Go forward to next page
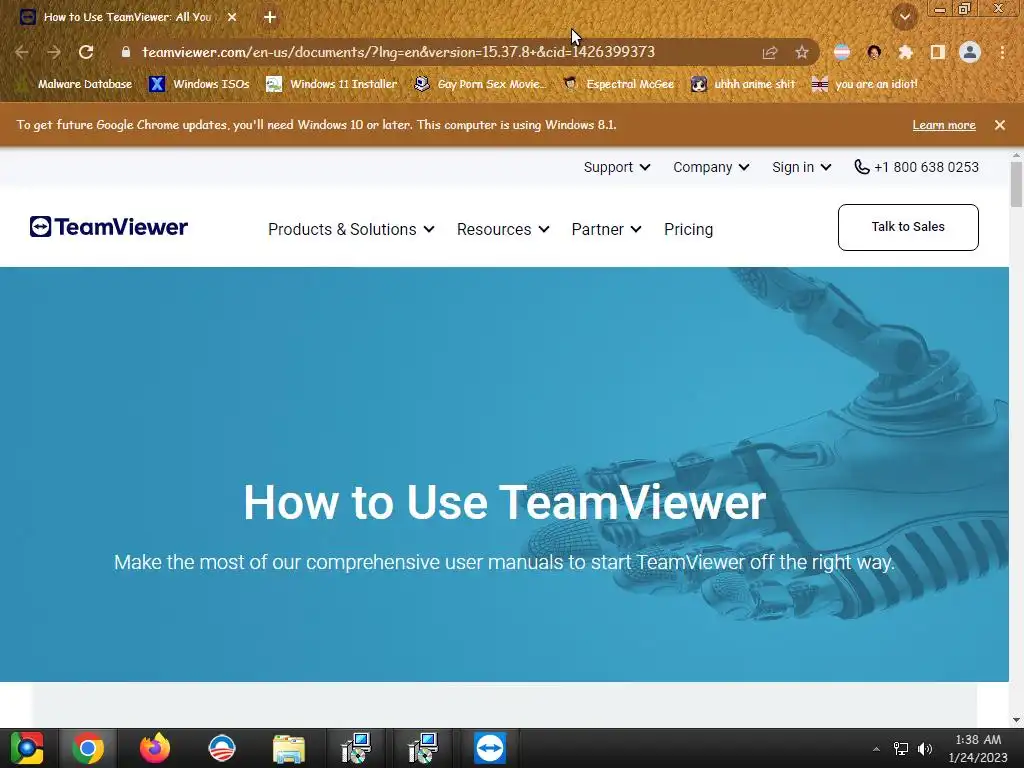Viewport: 1024px width, 768px height. point(54,52)
